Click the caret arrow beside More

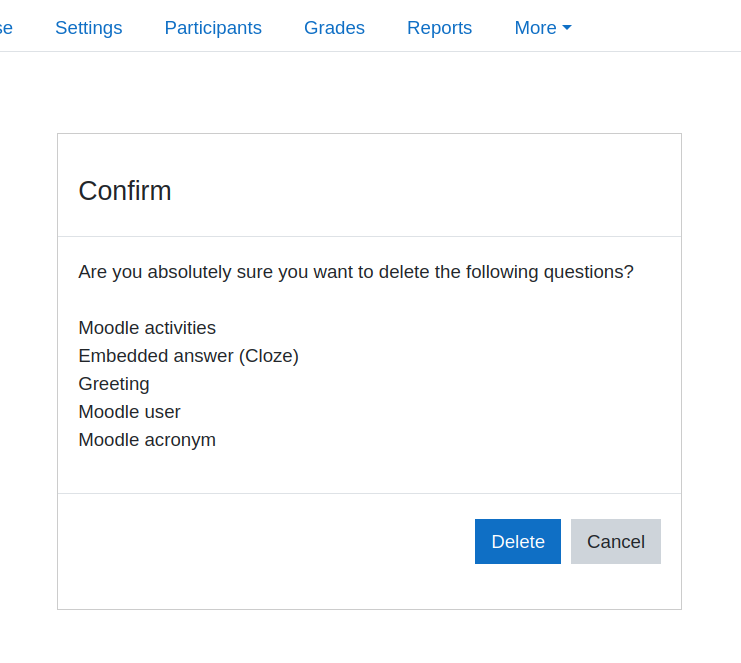pos(567,28)
